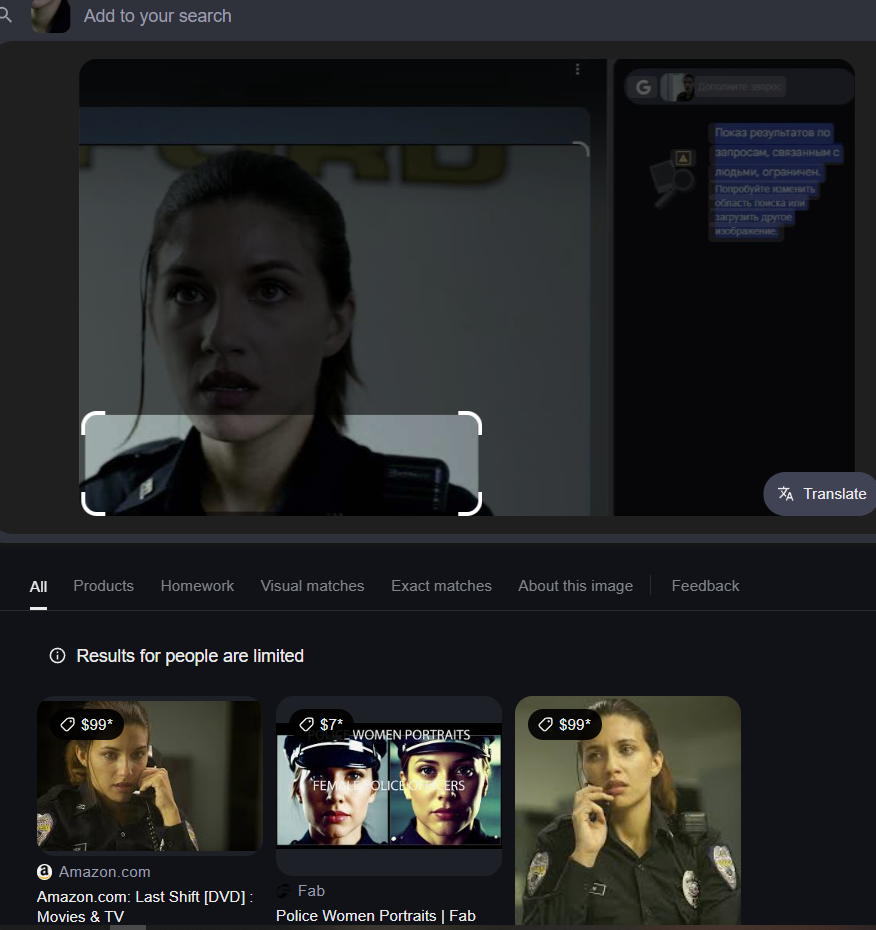876x930 pixels.
Task: Open 'Police Women Portraits | Fab' result title
Action: [x=375, y=916]
